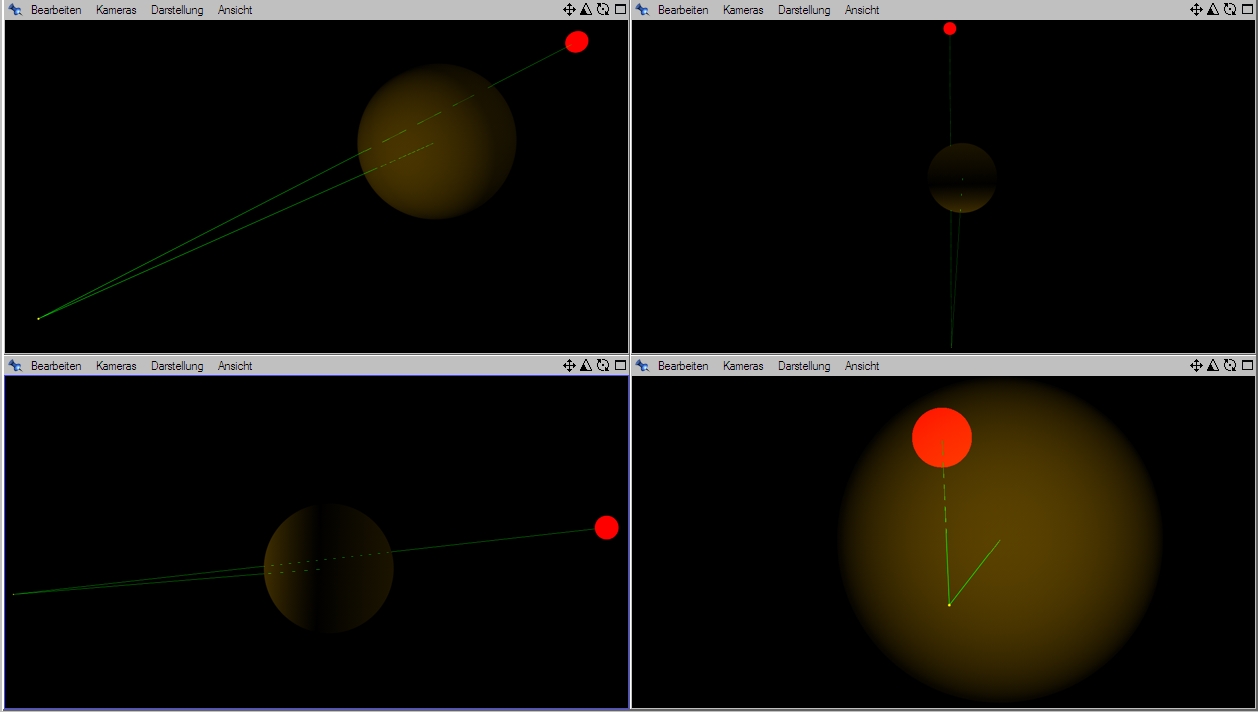Image resolution: width=1258 pixels, height=712 pixels.
Task: Open Darstellung menu in top-right viewport
Action: click(x=804, y=10)
